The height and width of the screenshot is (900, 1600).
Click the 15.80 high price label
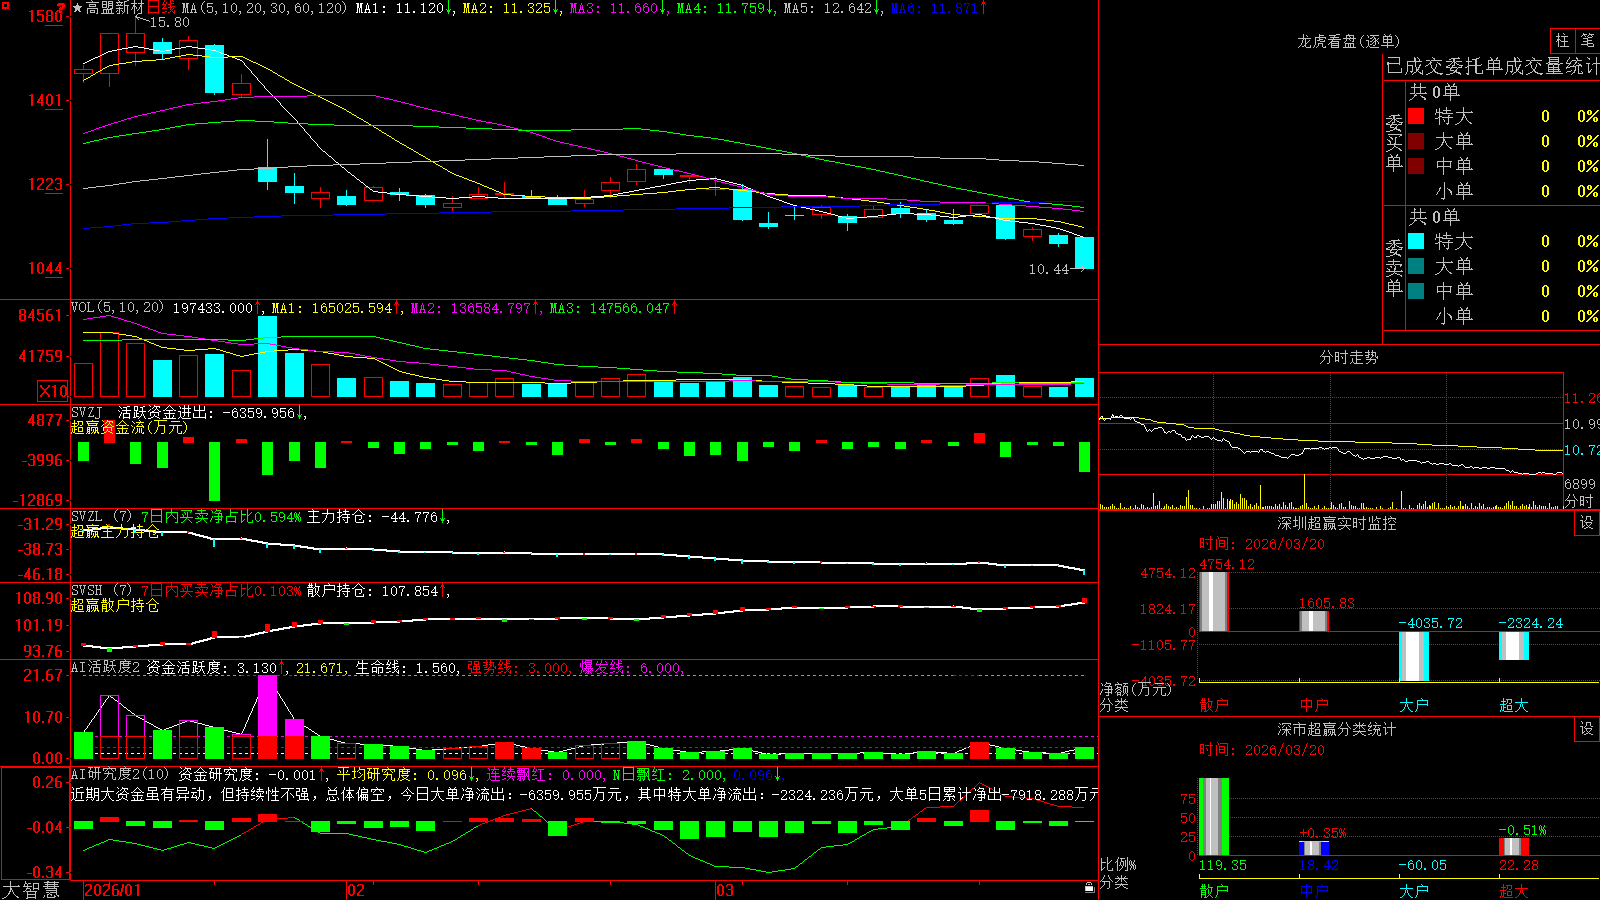coord(169,22)
